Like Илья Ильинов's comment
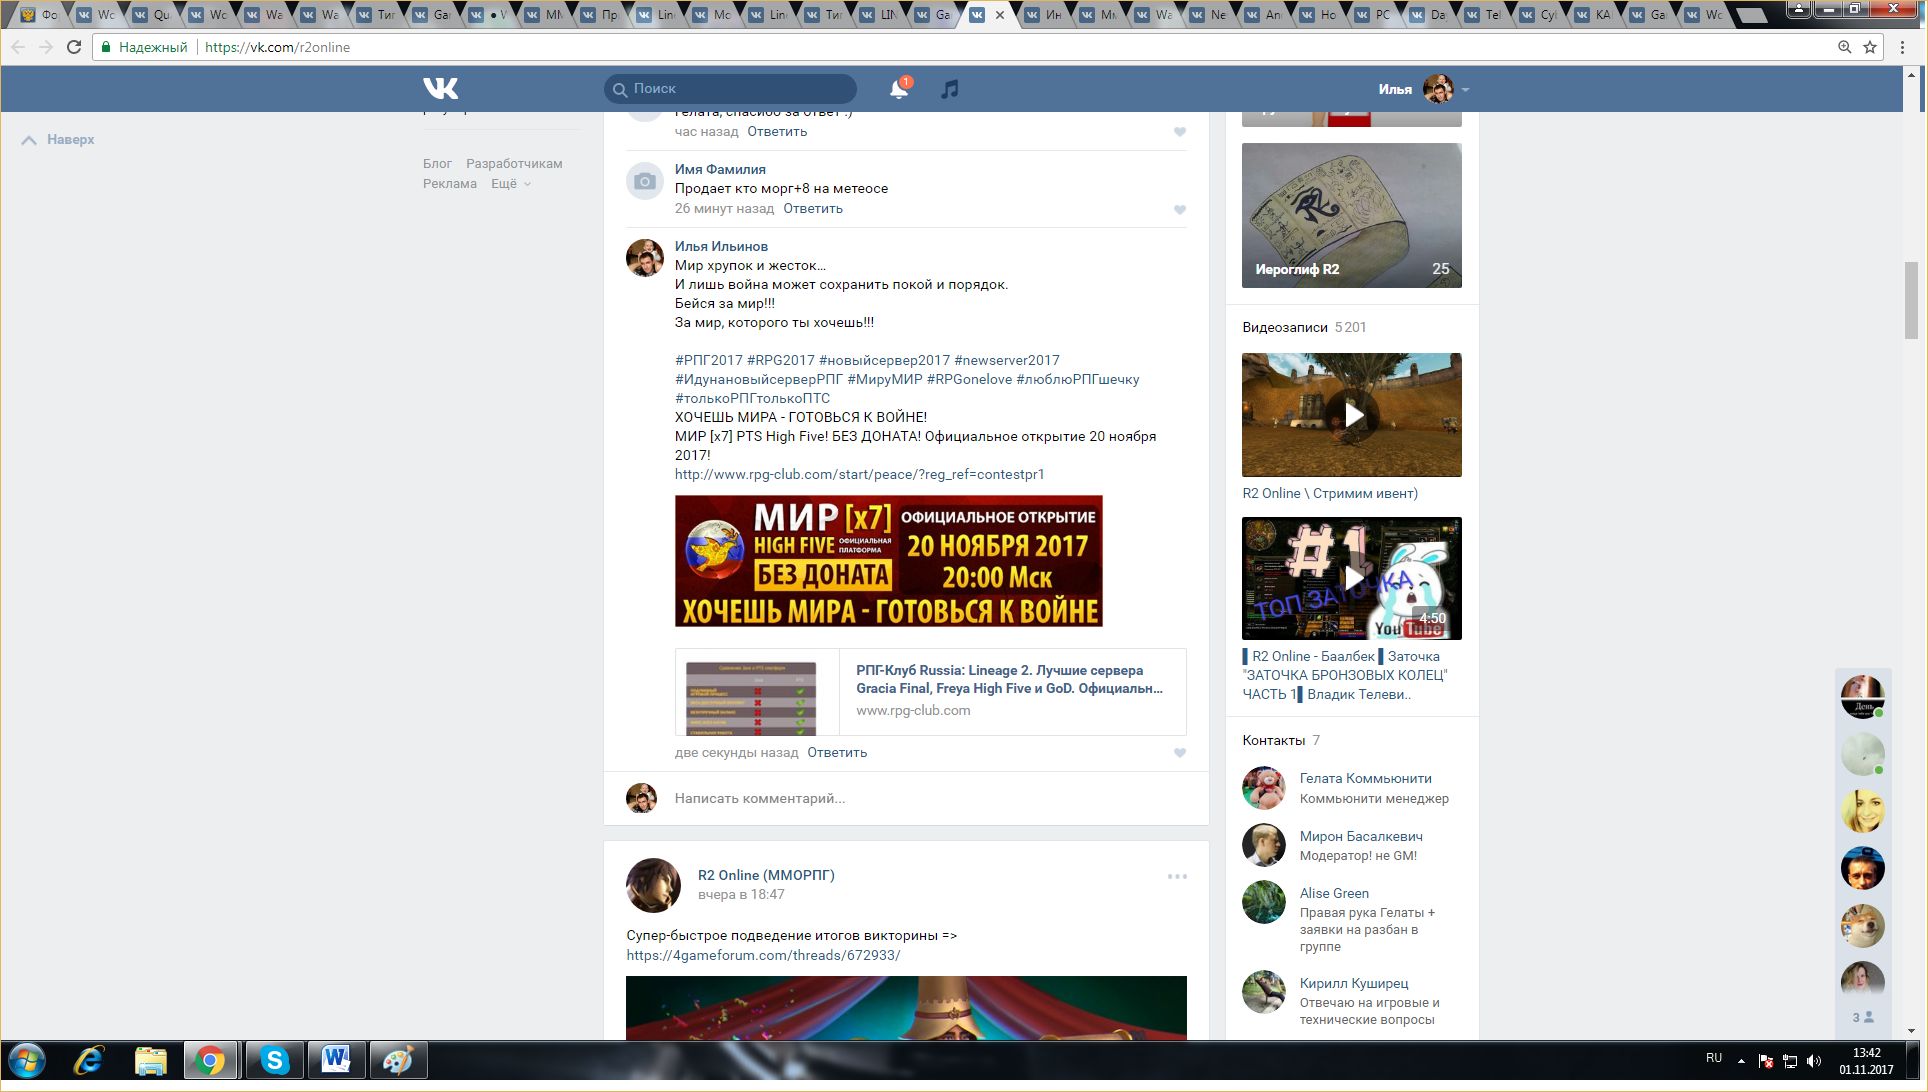 [x=1180, y=753]
